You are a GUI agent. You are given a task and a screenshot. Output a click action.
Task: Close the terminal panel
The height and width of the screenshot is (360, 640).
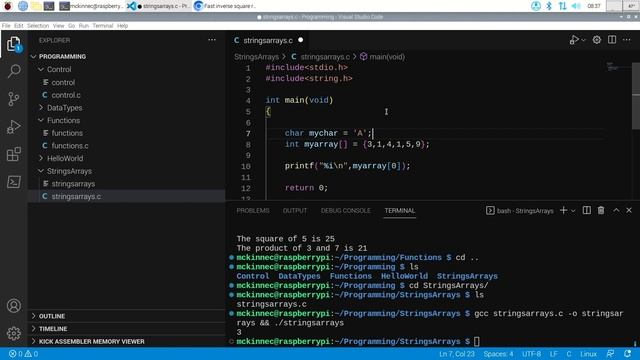pos(629,210)
